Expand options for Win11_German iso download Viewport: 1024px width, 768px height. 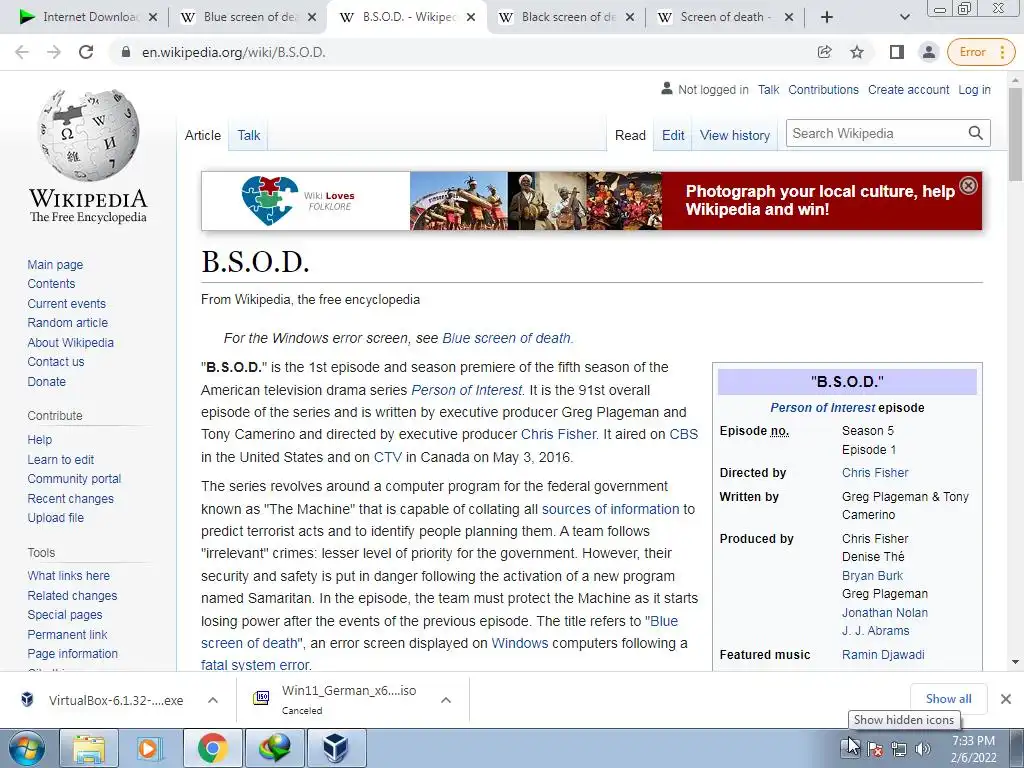pyautogui.click(x=446, y=700)
